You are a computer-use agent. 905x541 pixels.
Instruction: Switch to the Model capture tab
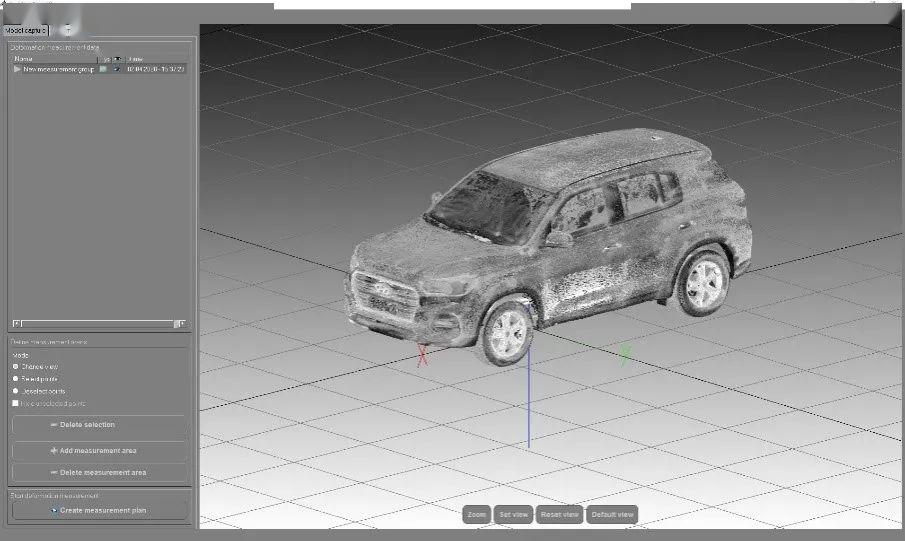[25, 30]
